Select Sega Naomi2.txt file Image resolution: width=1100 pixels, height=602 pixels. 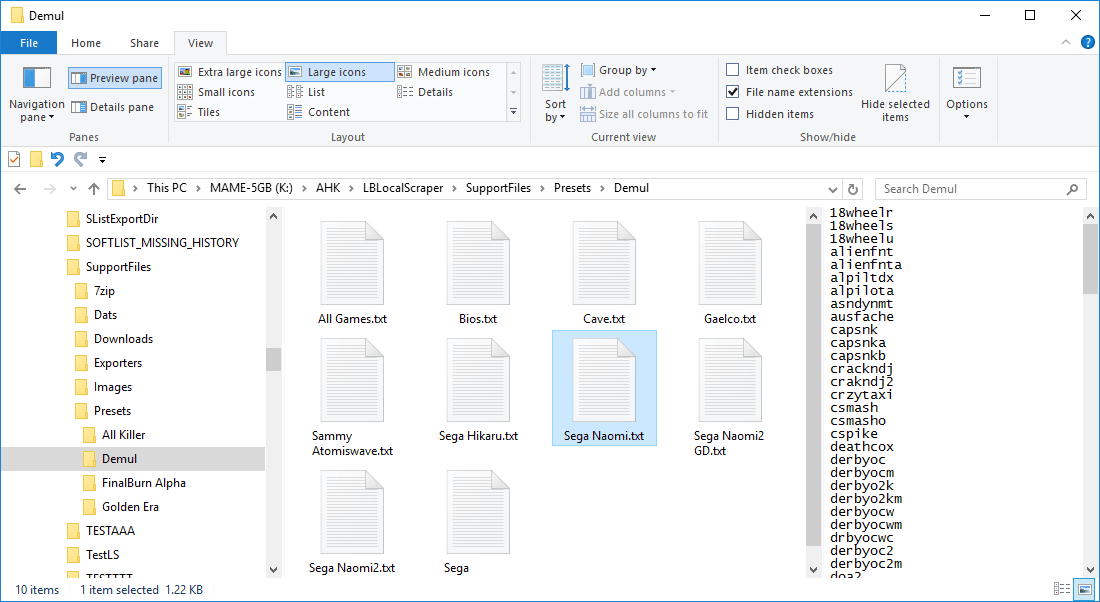pyautogui.click(x=352, y=521)
